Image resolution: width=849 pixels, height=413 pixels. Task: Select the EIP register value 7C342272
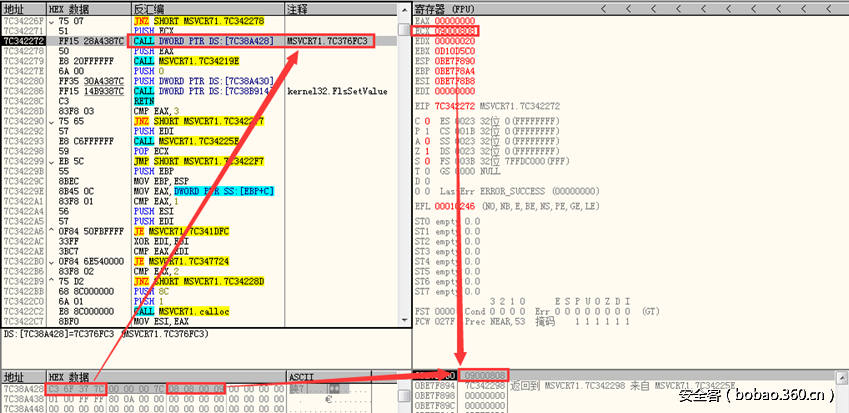click(456, 106)
